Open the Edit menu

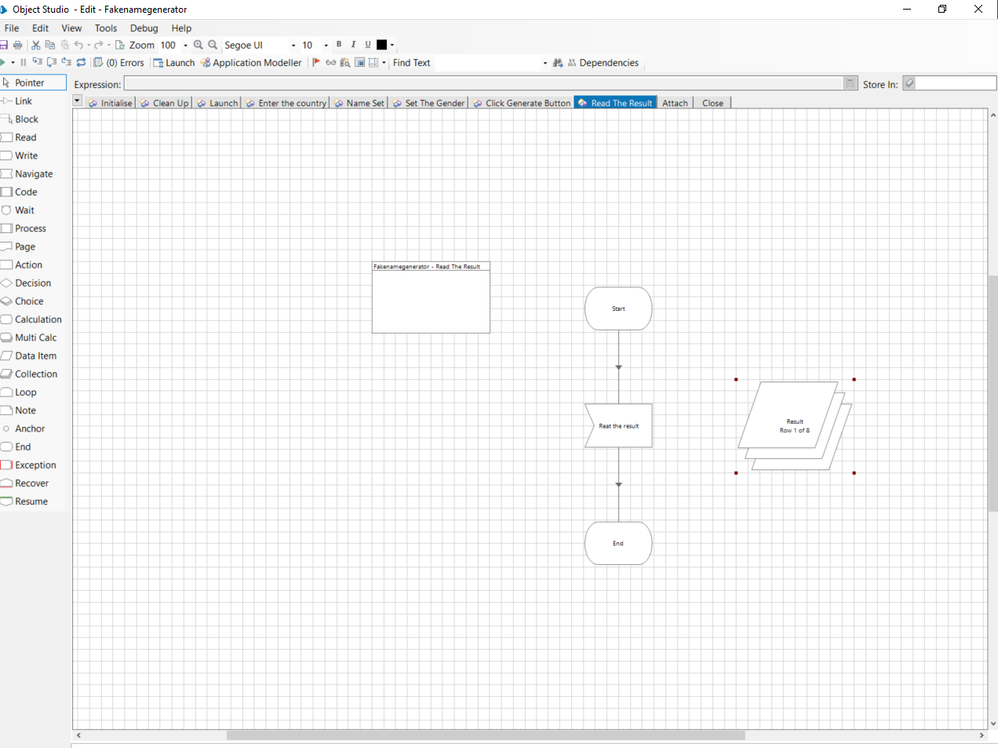40,28
